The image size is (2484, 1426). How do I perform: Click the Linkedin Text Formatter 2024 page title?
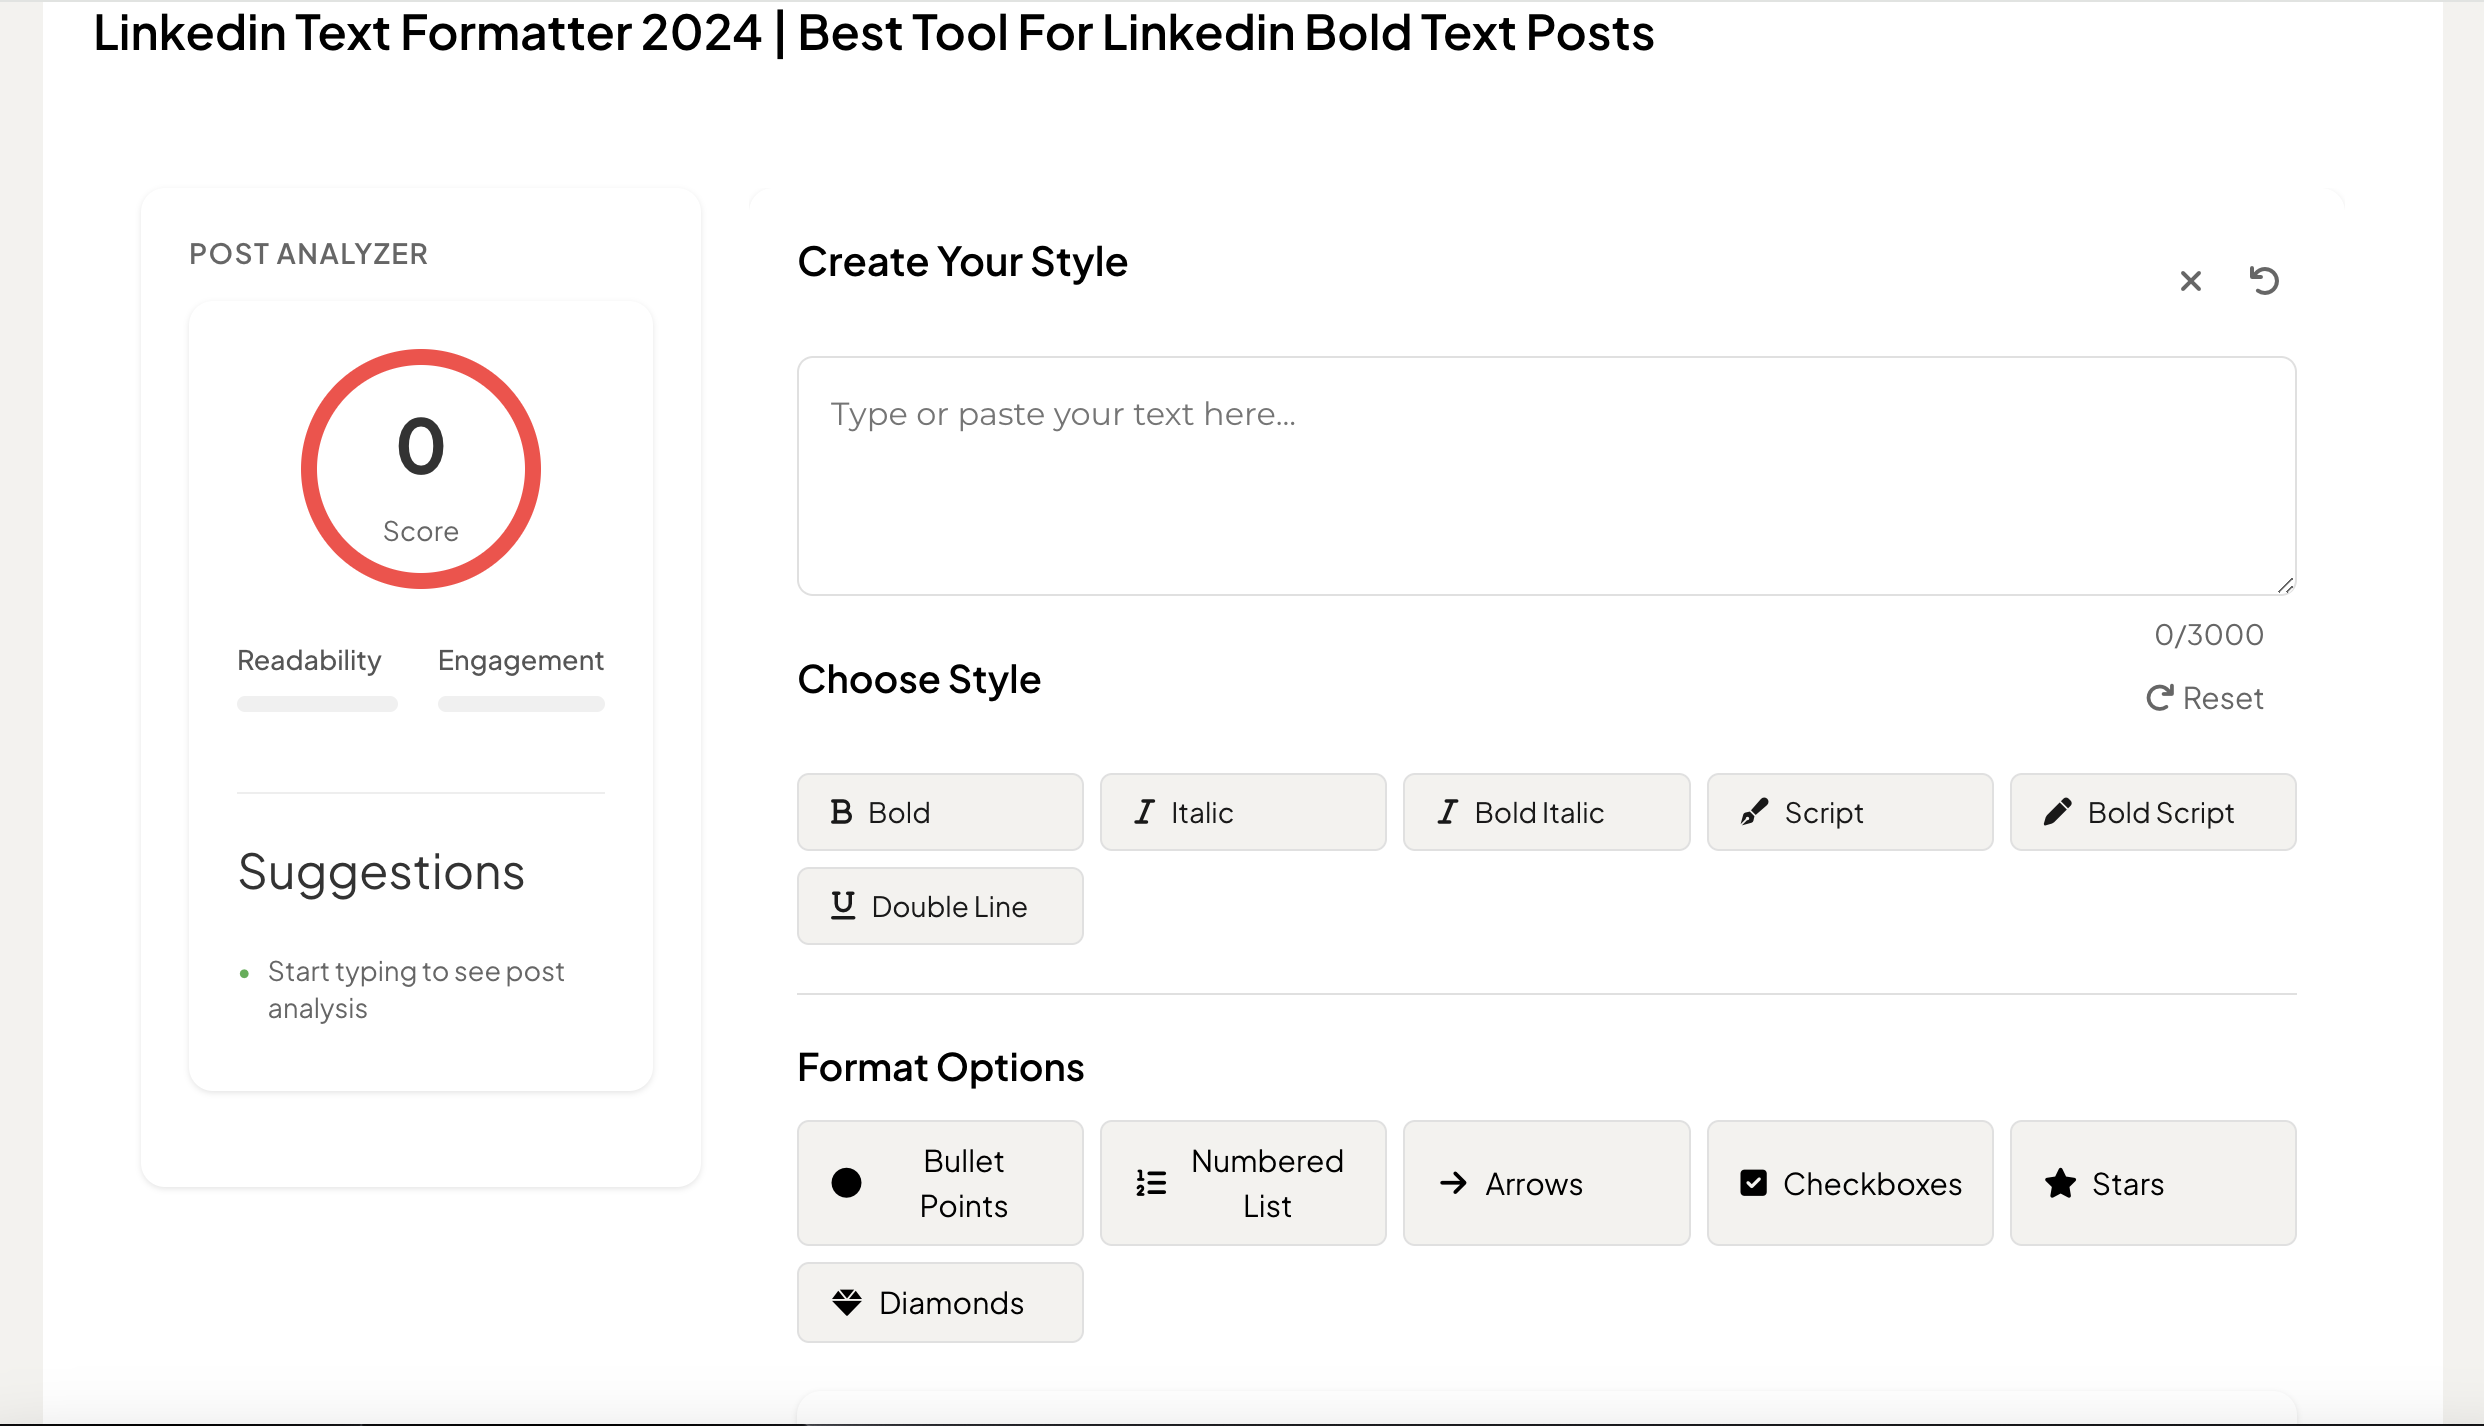(x=873, y=32)
